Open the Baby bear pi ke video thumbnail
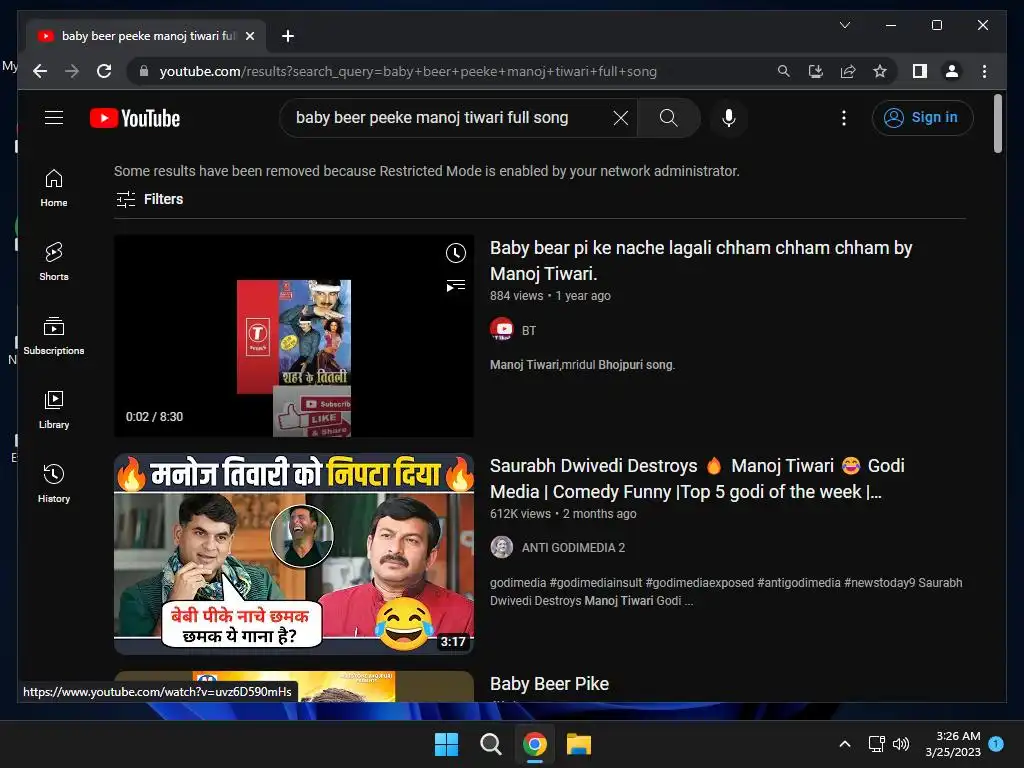Viewport: 1024px width, 768px height. tap(294, 336)
